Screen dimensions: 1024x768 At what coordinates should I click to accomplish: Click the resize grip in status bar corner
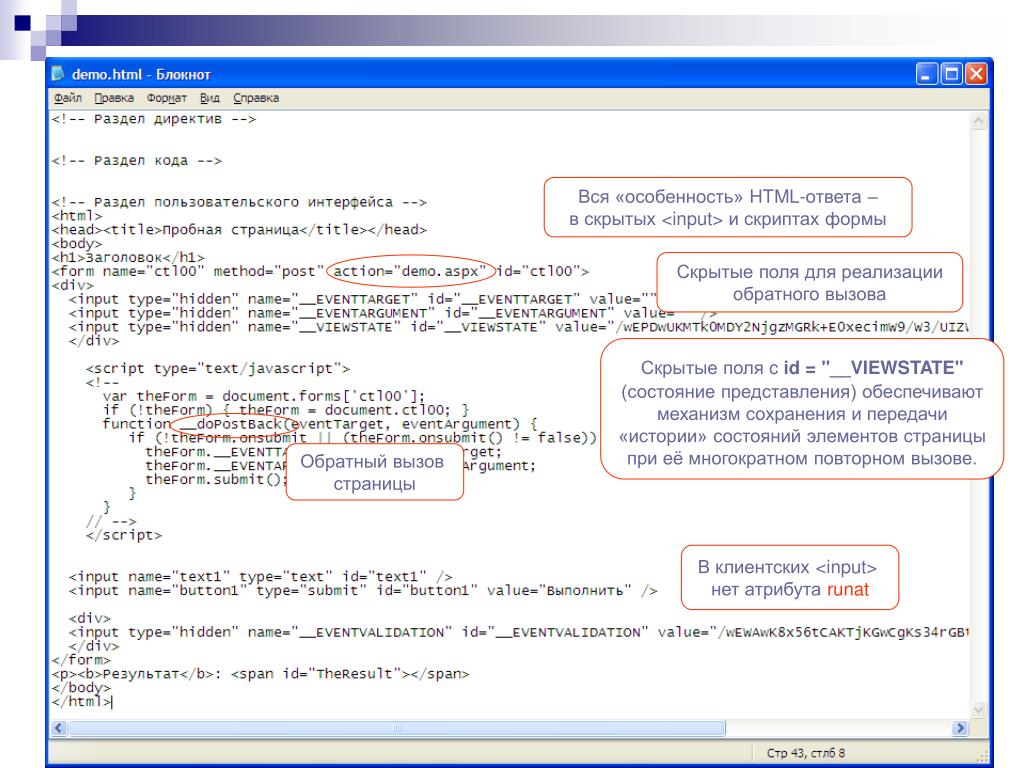(x=982, y=756)
